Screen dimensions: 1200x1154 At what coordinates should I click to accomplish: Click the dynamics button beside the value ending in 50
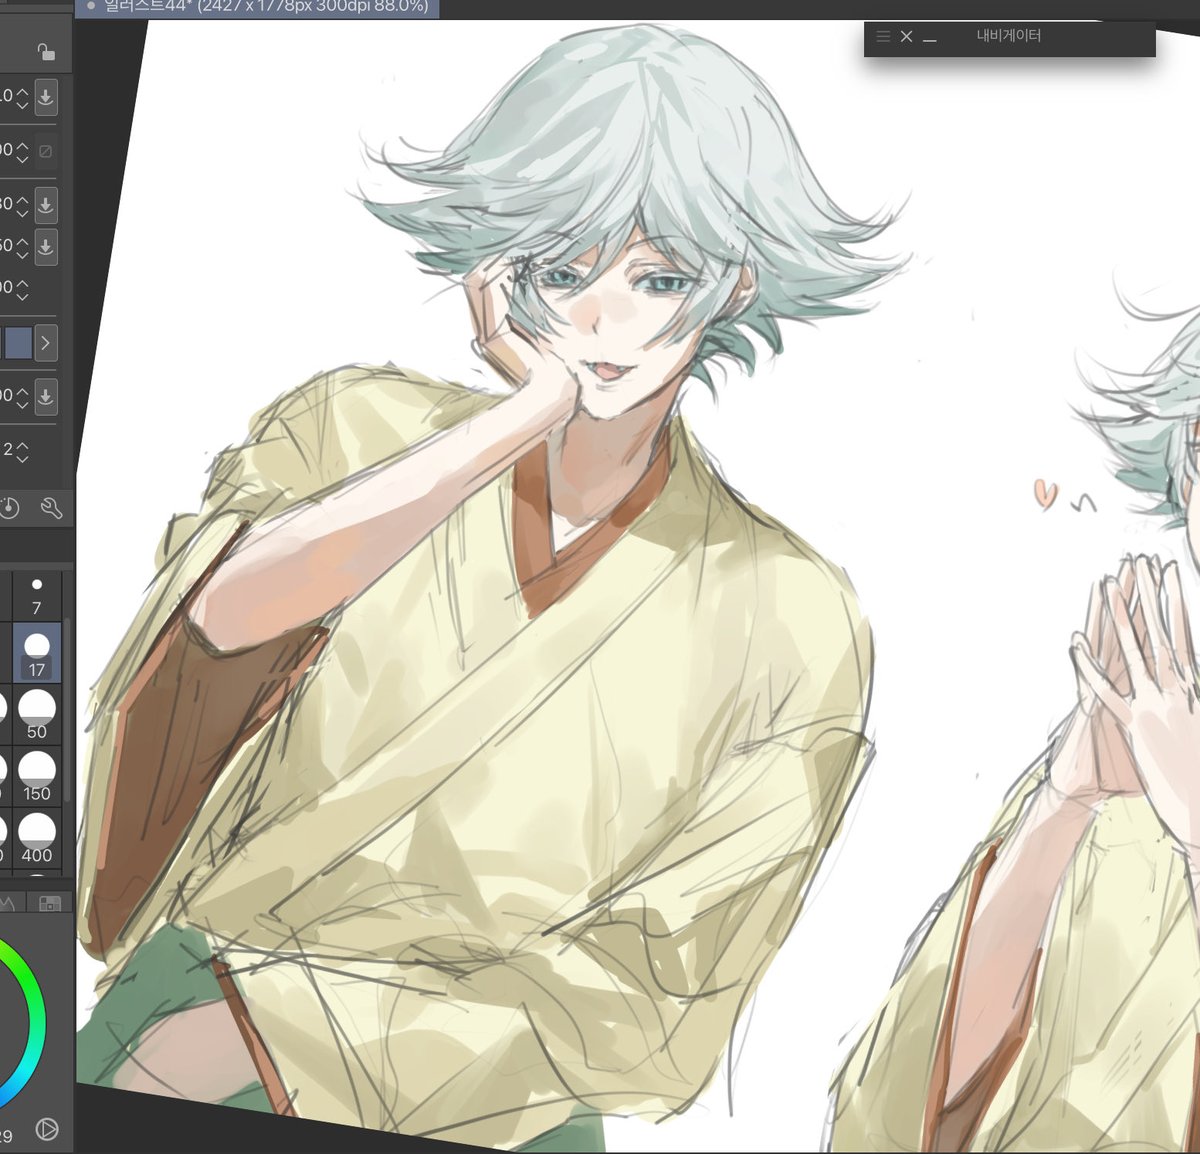pyautogui.click(x=46, y=245)
